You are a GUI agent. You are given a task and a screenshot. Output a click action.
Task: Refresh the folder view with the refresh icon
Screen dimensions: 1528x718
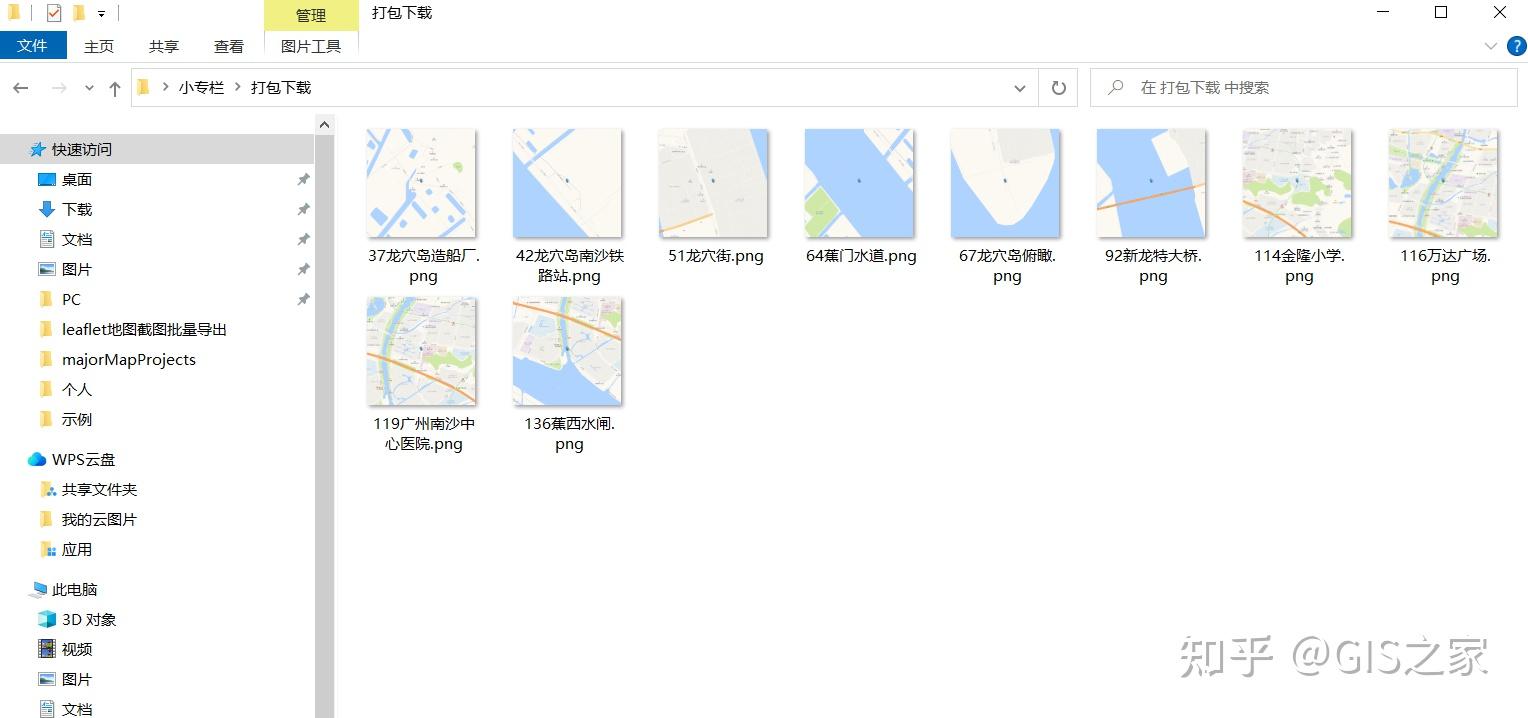(x=1057, y=87)
